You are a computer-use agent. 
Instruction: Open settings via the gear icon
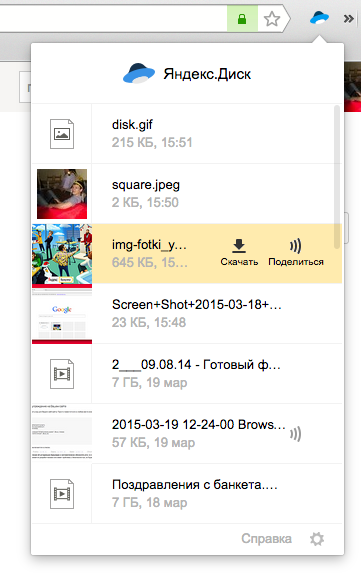pos(317,539)
